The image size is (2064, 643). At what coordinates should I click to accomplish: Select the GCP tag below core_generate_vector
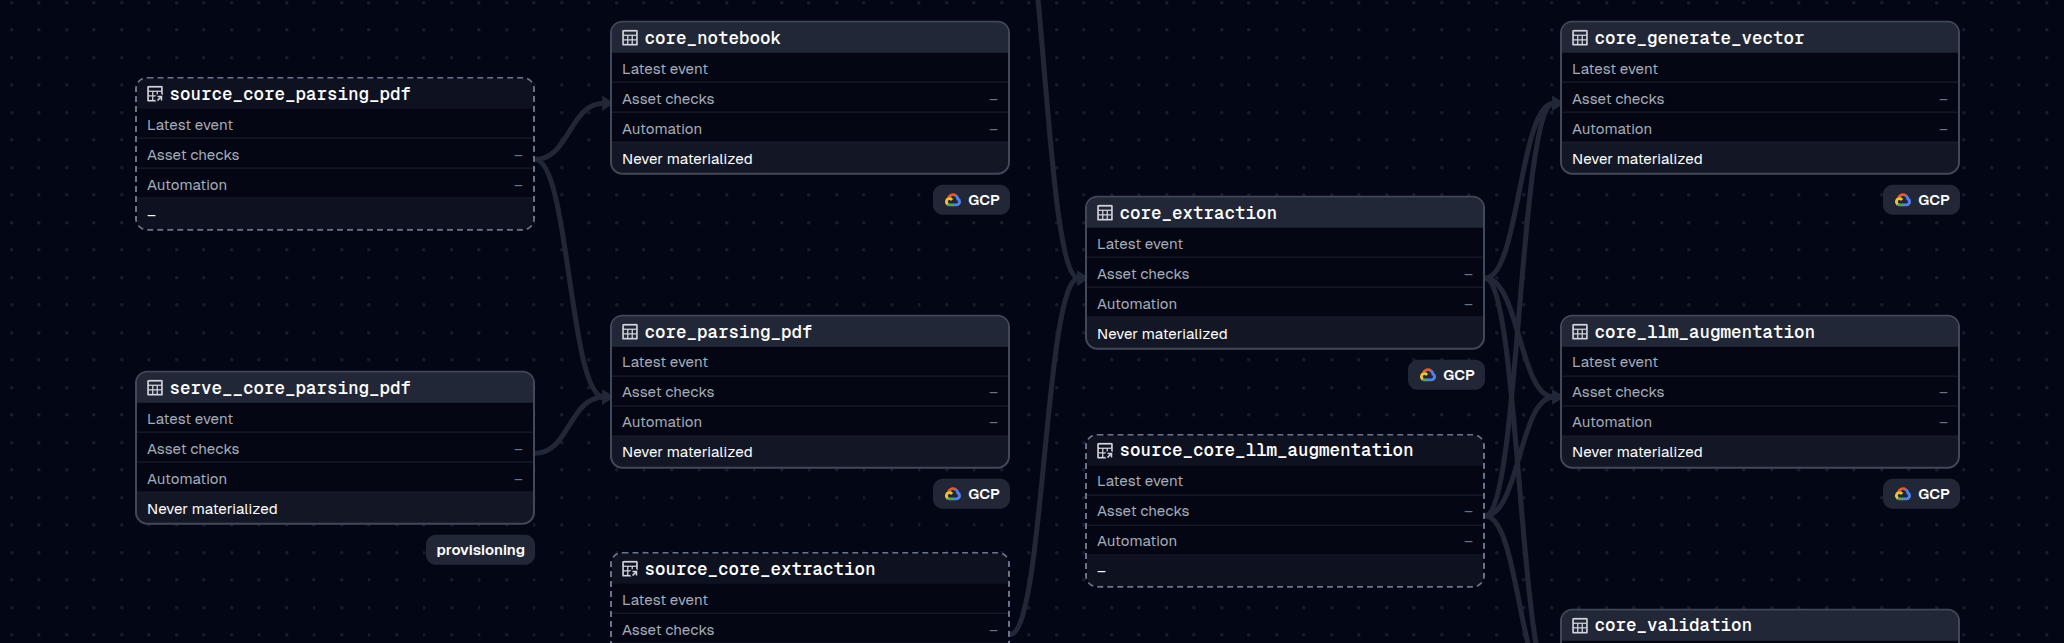[x=1921, y=200]
